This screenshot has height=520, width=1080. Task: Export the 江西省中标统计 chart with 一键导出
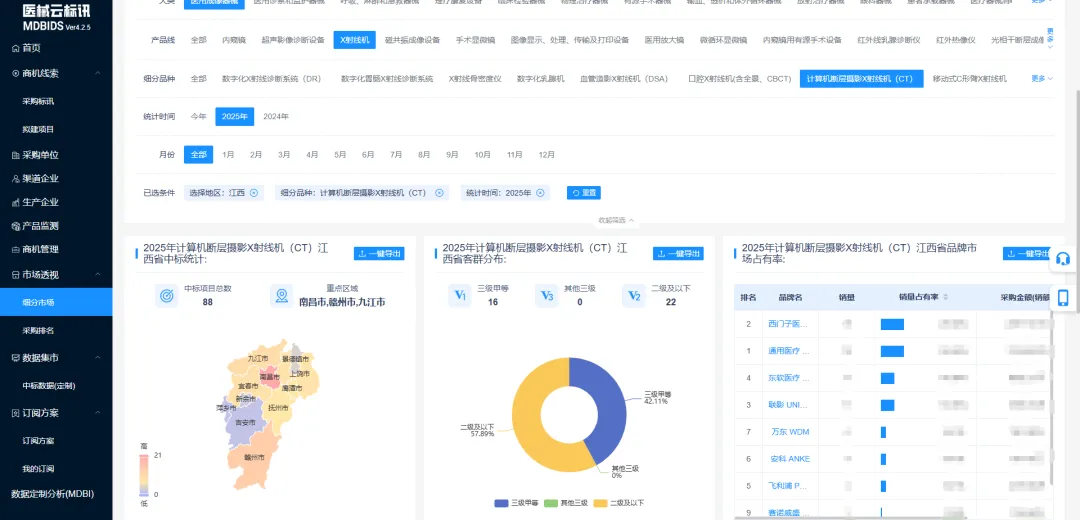[379, 253]
